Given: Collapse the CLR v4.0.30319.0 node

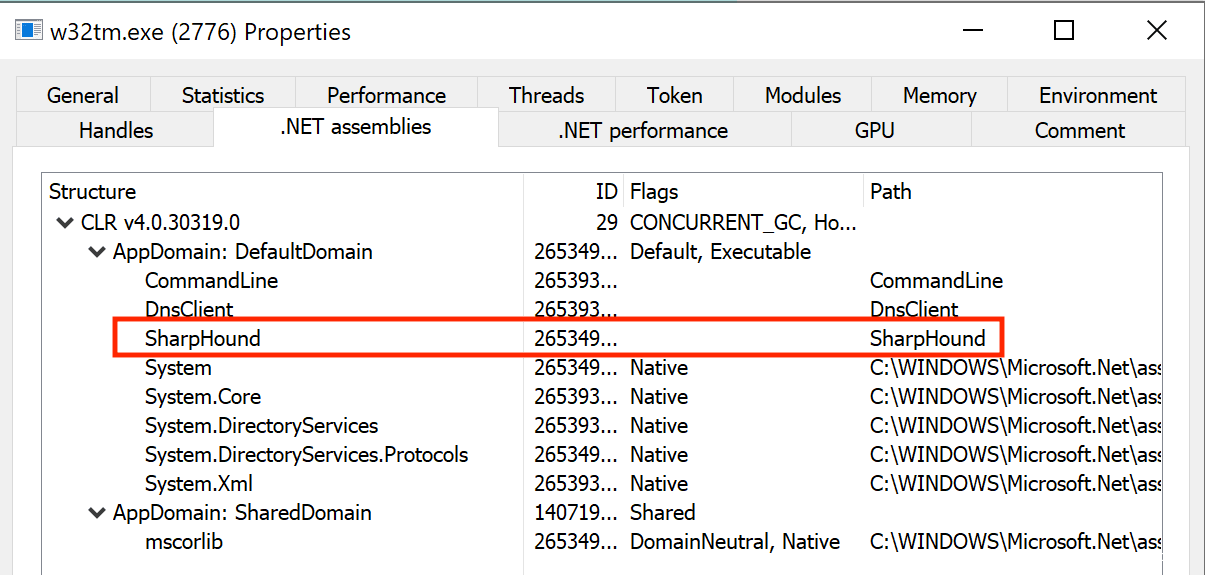Looking at the screenshot, I should [65, 223].
